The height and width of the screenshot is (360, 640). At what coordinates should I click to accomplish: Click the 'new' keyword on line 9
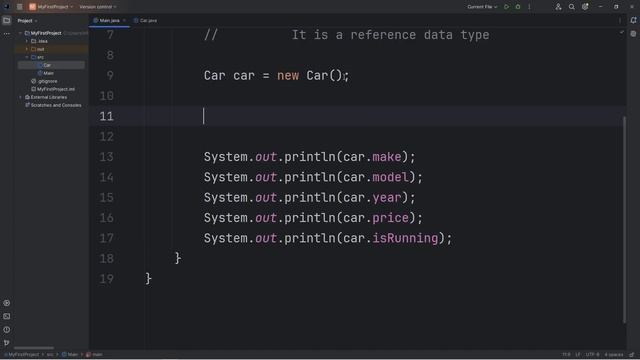(x=288, y=76)
